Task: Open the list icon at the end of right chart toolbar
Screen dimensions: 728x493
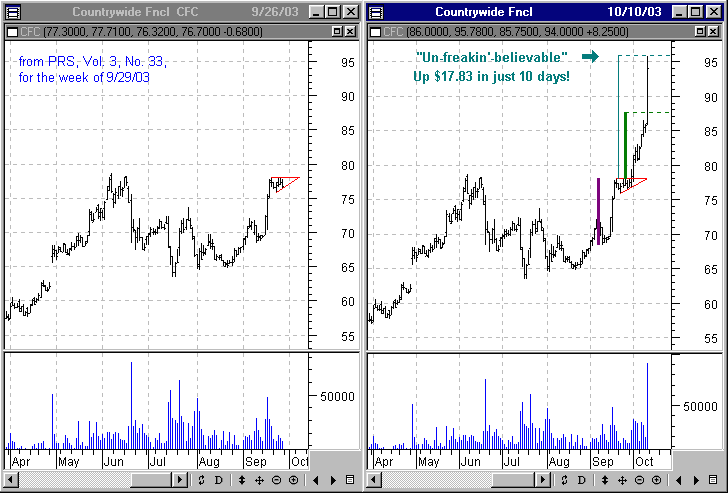Action: coord(713,480)
